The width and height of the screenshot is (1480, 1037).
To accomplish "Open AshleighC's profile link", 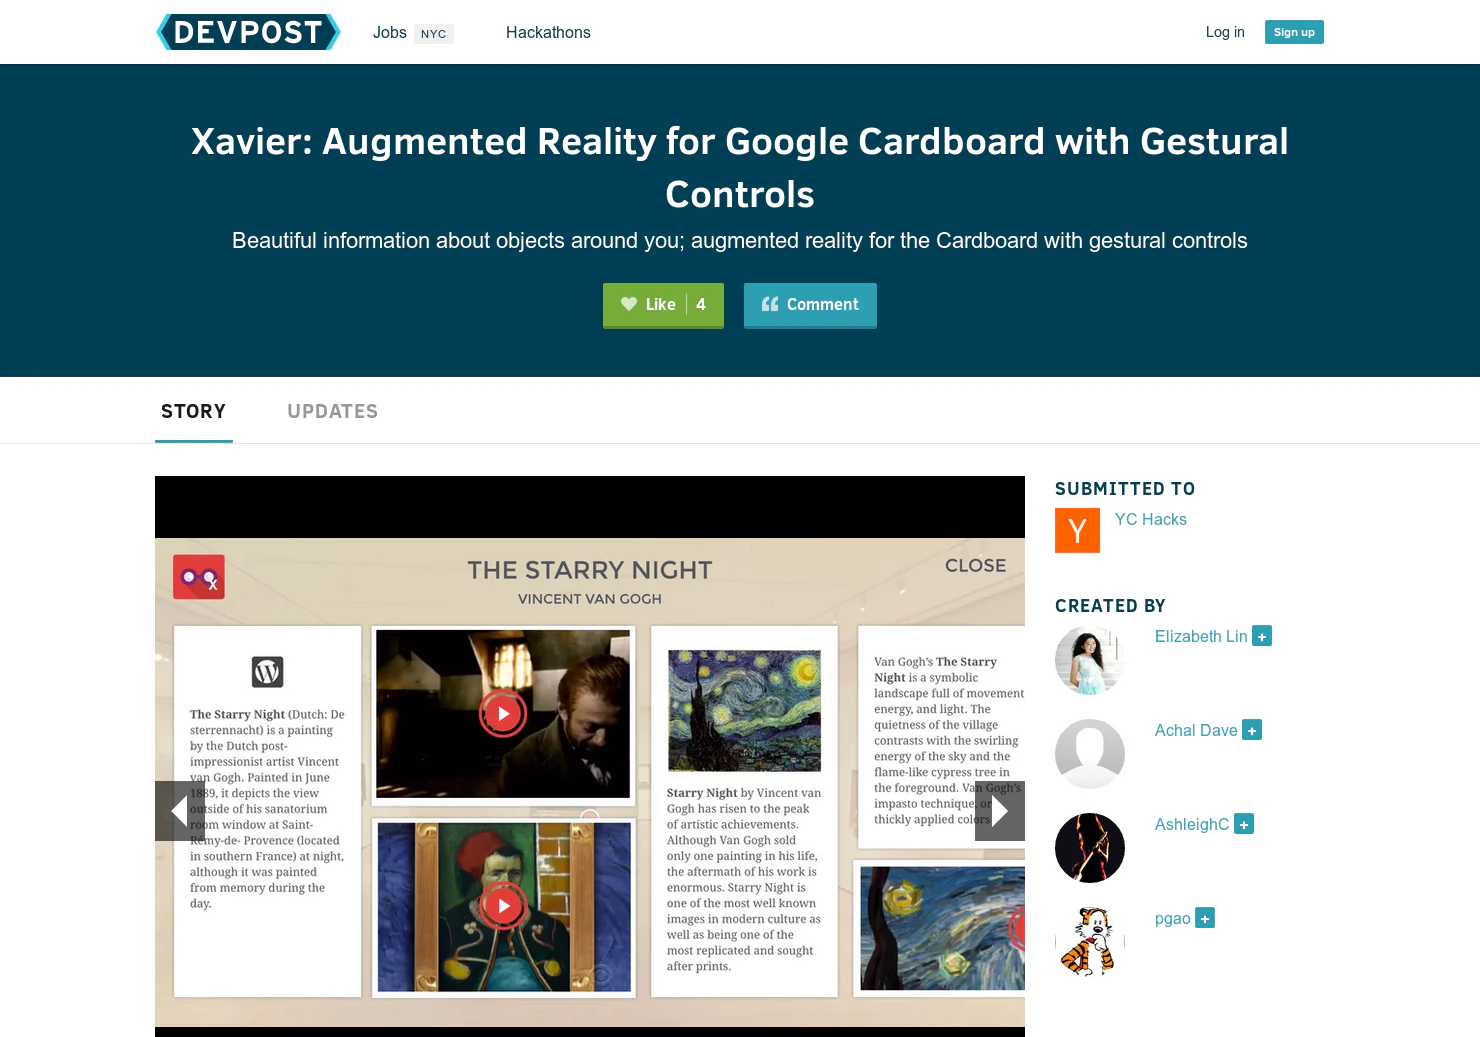I will (x=1192, y=824).
